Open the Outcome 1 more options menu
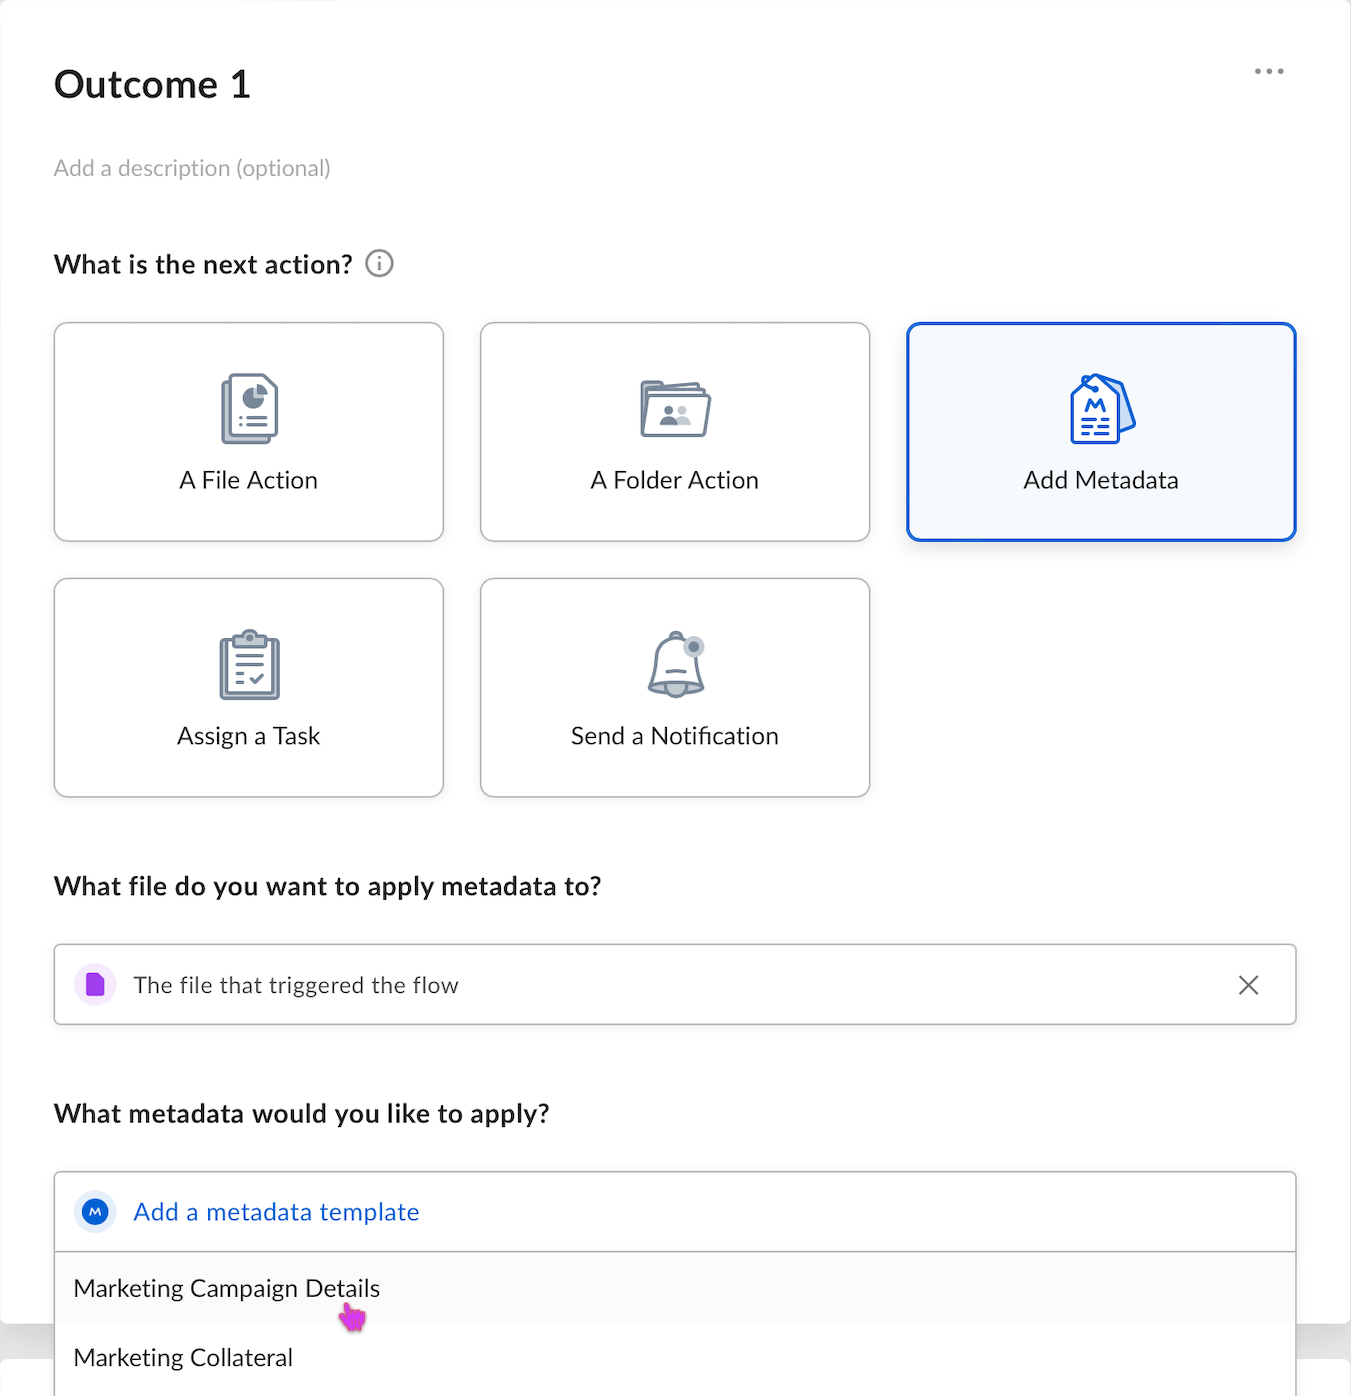The height and width of the screenshot is (1396, 1351). [x=1269, y=72]
